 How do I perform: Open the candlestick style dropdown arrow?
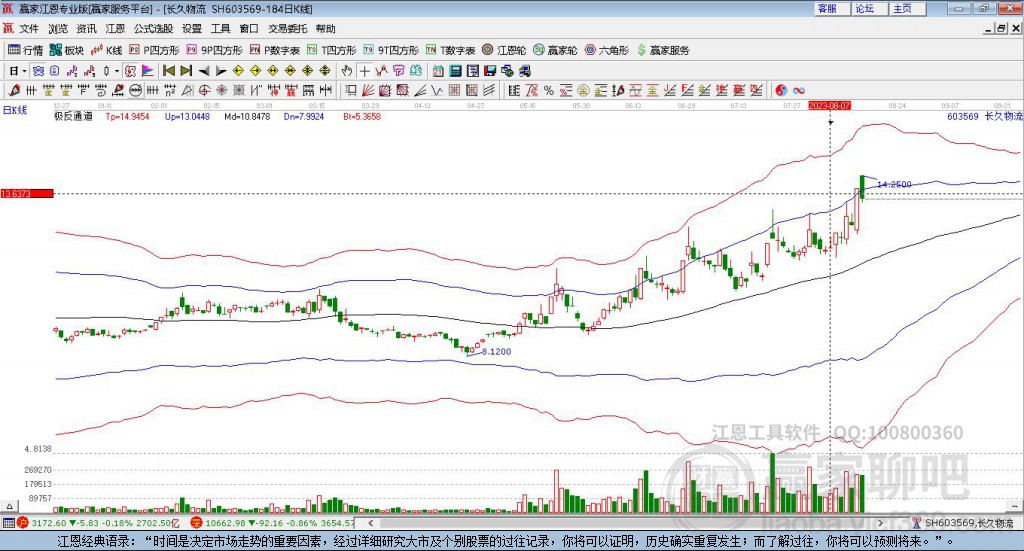click(x=117, y=71)
